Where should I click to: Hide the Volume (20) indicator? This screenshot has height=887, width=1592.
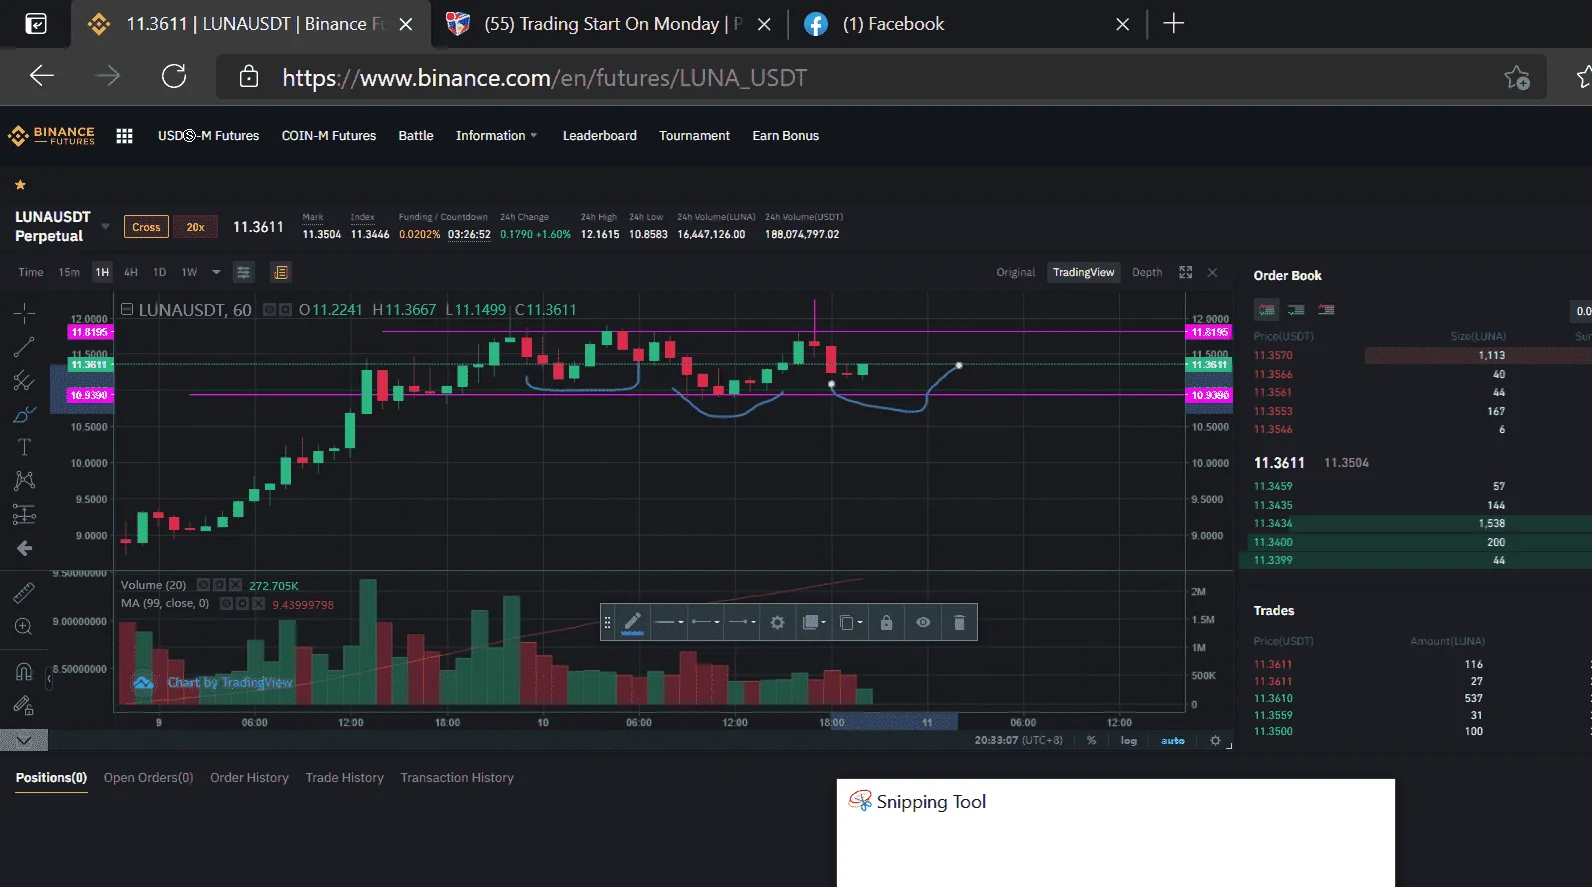click(x=203, y=585)
